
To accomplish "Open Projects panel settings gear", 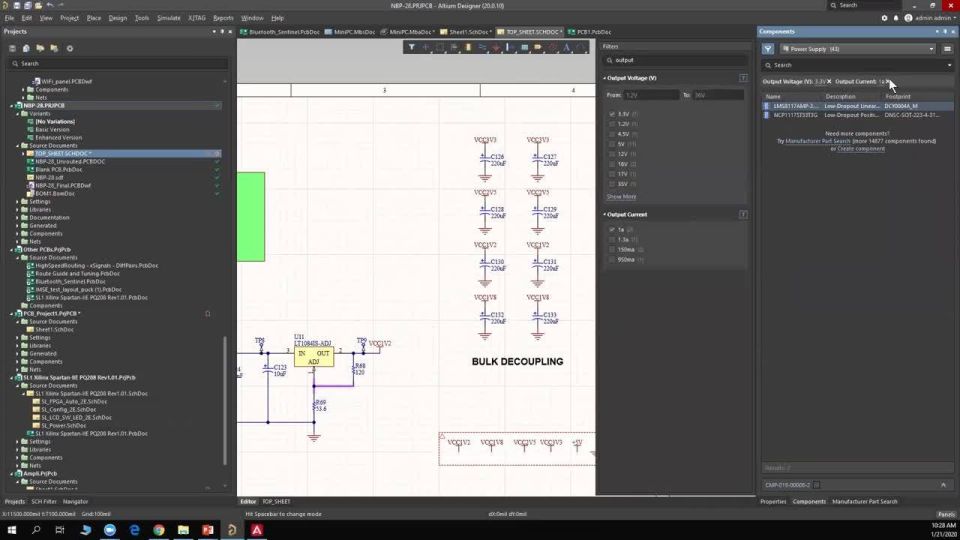I will [x=70, y=48].
